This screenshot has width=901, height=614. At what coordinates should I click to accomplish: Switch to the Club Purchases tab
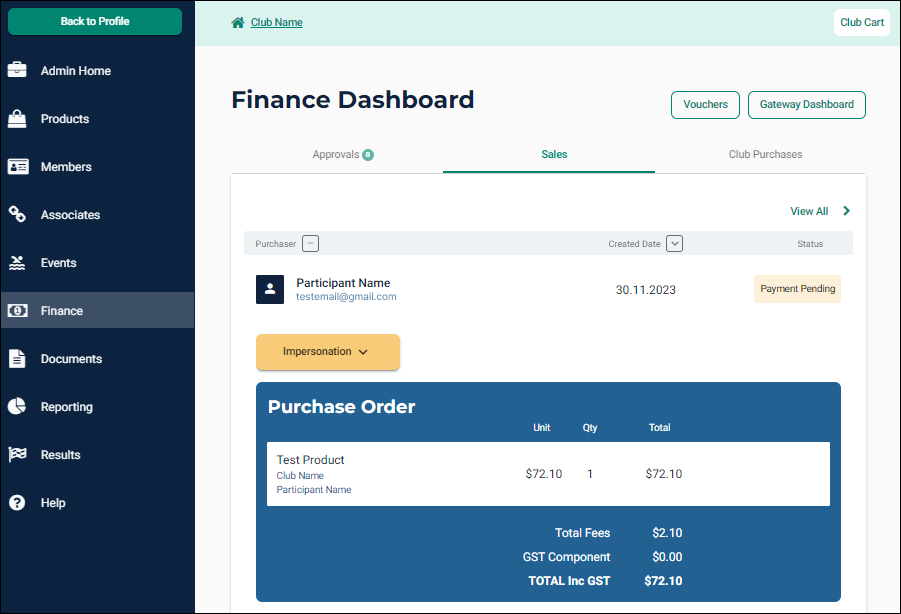point(765,155)
